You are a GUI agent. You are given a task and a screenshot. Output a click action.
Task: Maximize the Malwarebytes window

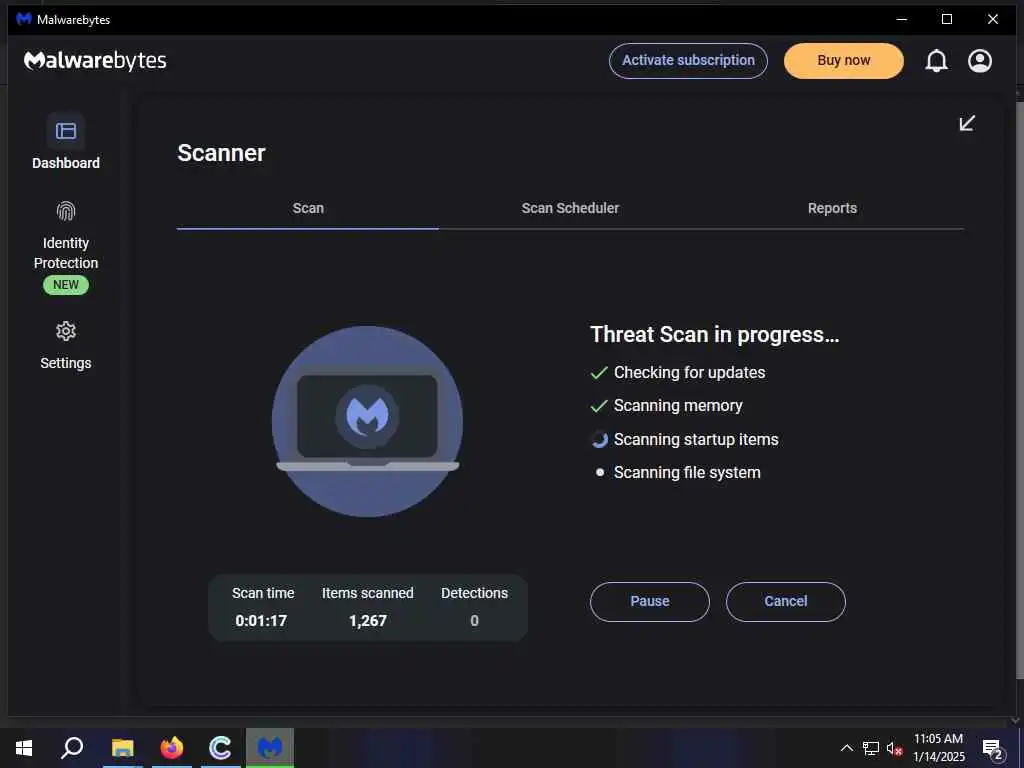pyautogui.click(x=947, y=20)
